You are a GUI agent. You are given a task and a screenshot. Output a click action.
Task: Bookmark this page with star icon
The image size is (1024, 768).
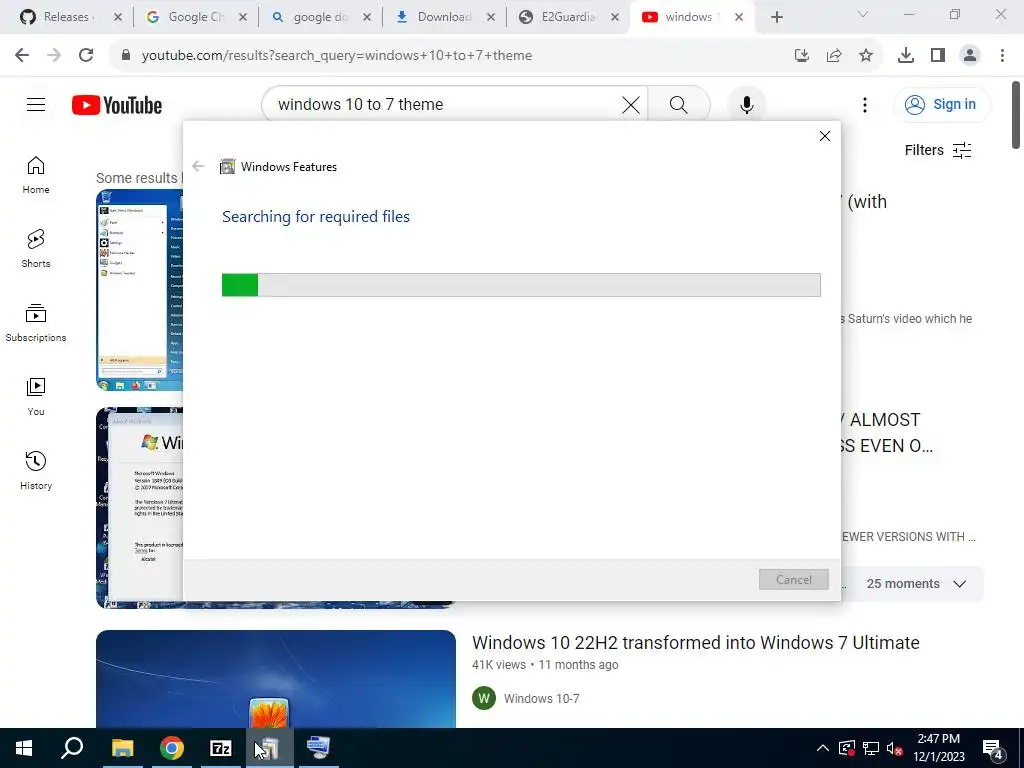866,55
